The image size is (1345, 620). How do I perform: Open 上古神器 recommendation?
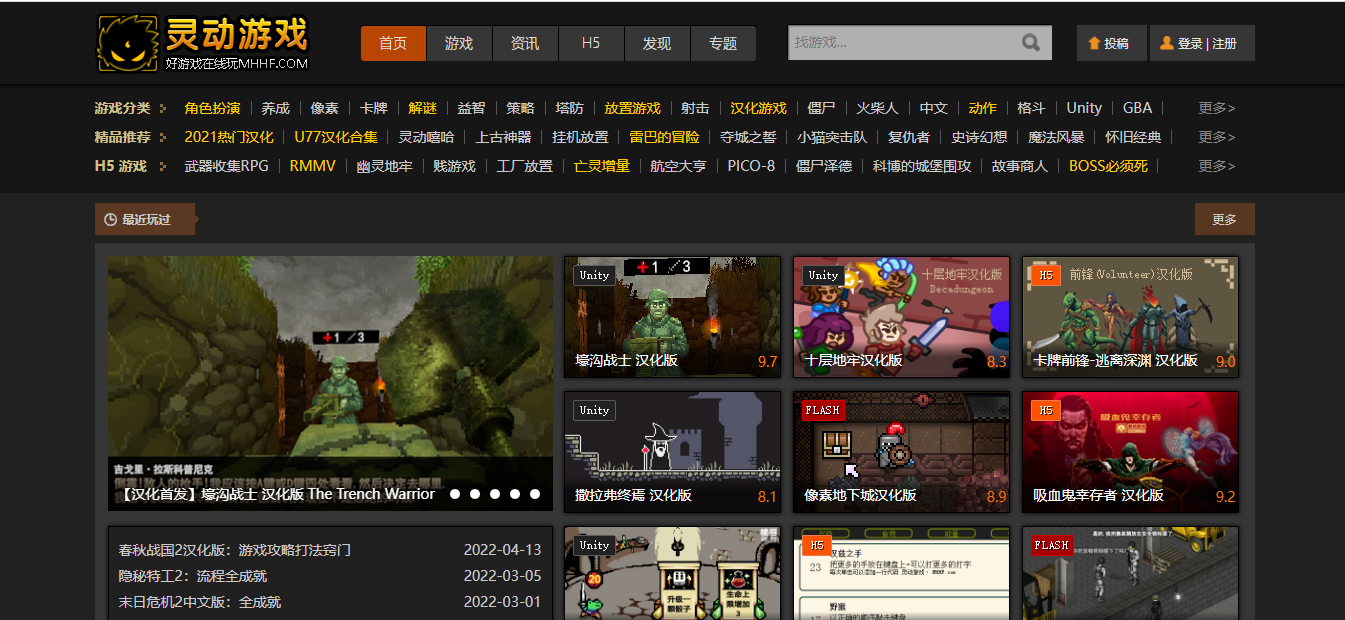click(503, 137)
